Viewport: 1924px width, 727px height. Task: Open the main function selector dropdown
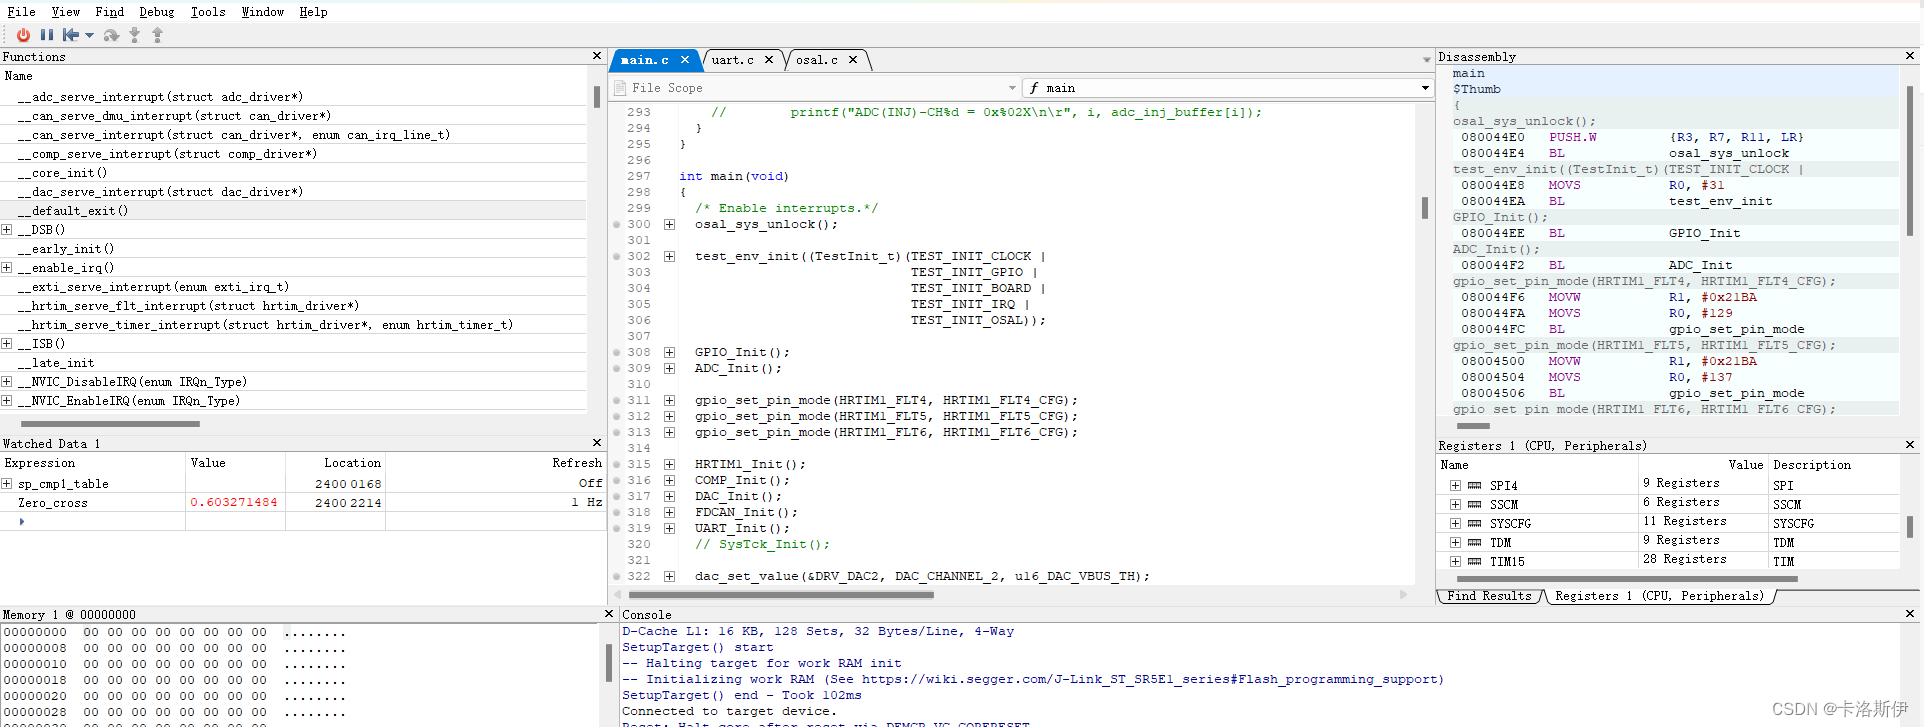[1425, 88]
